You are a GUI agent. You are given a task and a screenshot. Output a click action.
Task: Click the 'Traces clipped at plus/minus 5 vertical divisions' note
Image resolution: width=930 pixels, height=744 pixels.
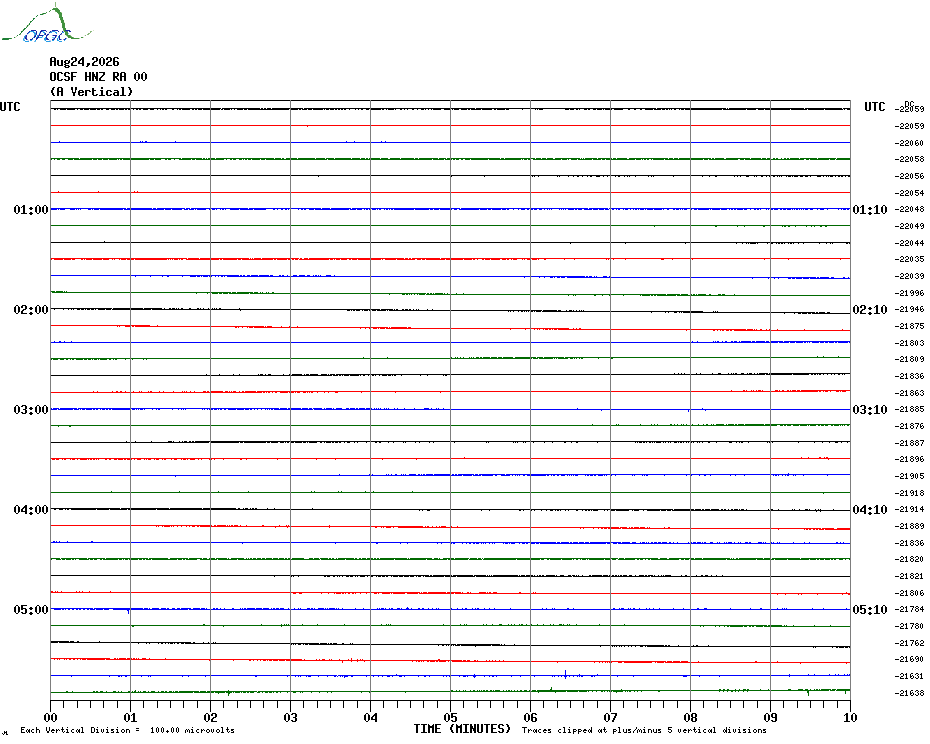(x=644, y=730)
